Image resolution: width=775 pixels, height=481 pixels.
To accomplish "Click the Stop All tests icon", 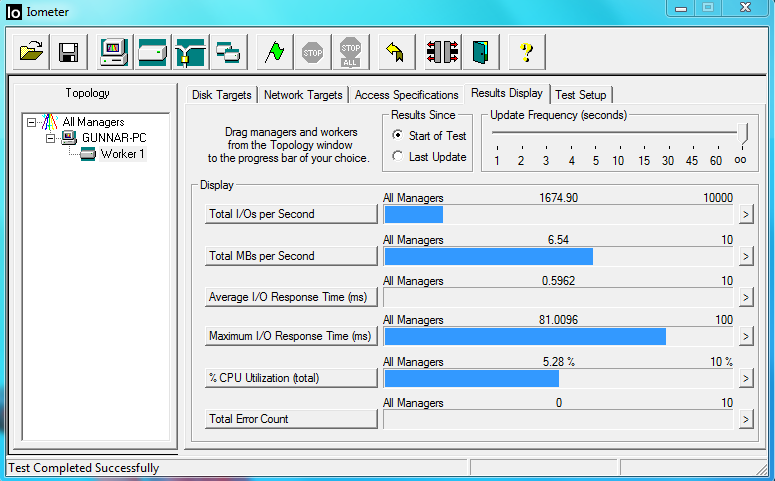I will click(350, 52).
